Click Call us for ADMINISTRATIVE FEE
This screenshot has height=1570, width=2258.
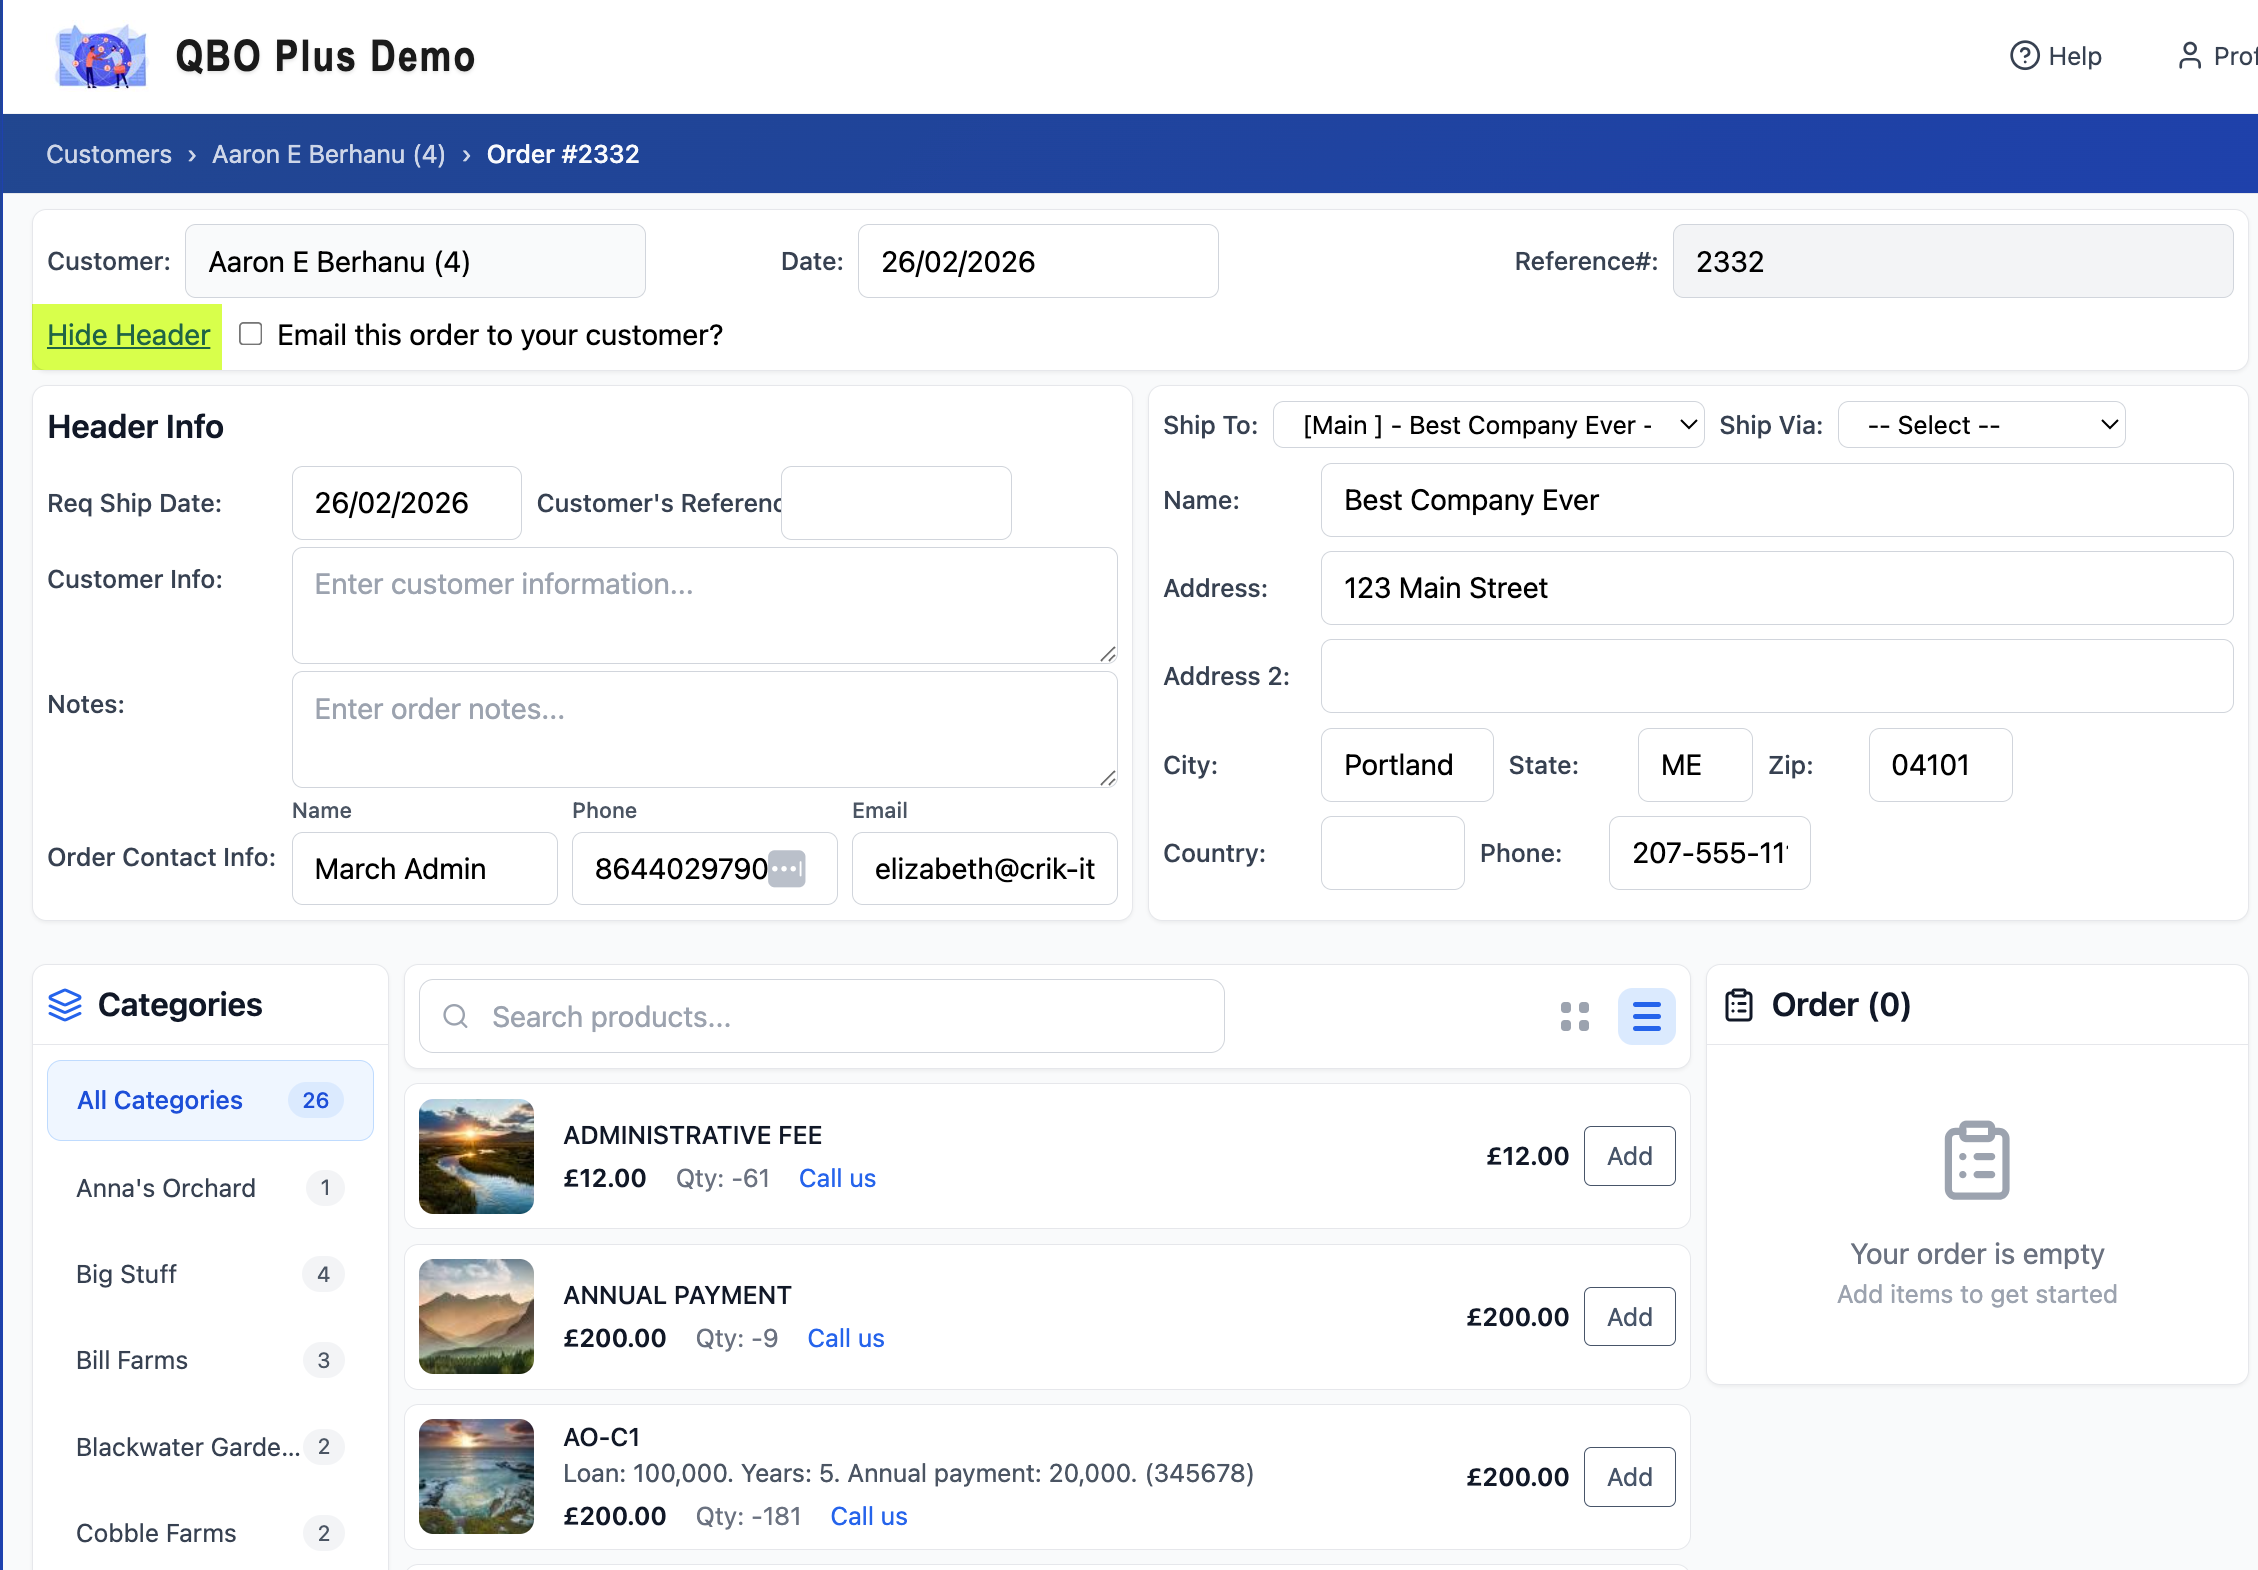837,1178
